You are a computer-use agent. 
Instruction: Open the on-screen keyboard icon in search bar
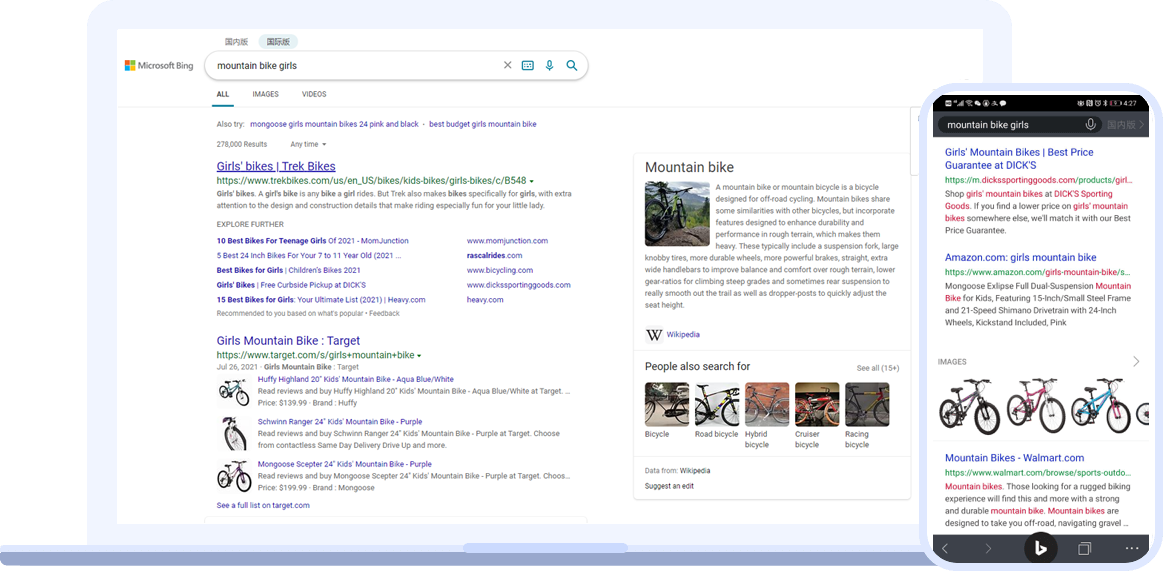click(528, 66)
